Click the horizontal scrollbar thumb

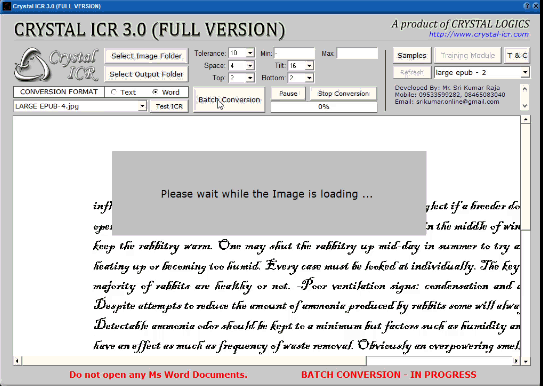pyautogui.click(x=194, y=361)
